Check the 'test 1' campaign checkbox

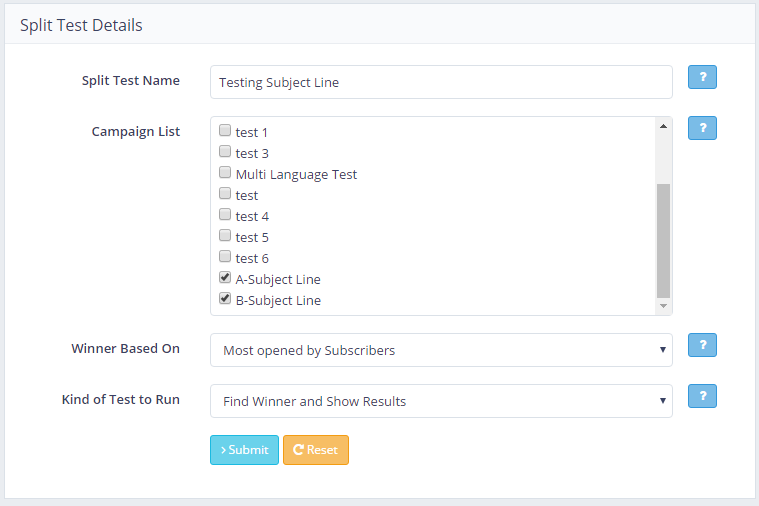click(x=225, y=131)
